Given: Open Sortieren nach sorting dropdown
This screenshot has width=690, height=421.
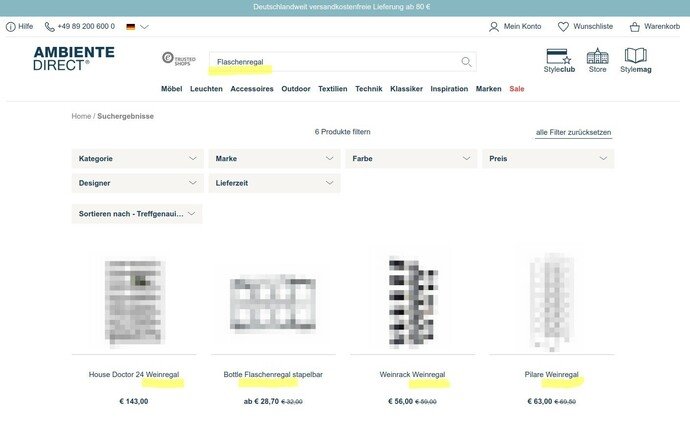Looking at the screenshot, I should coord(138,214).
